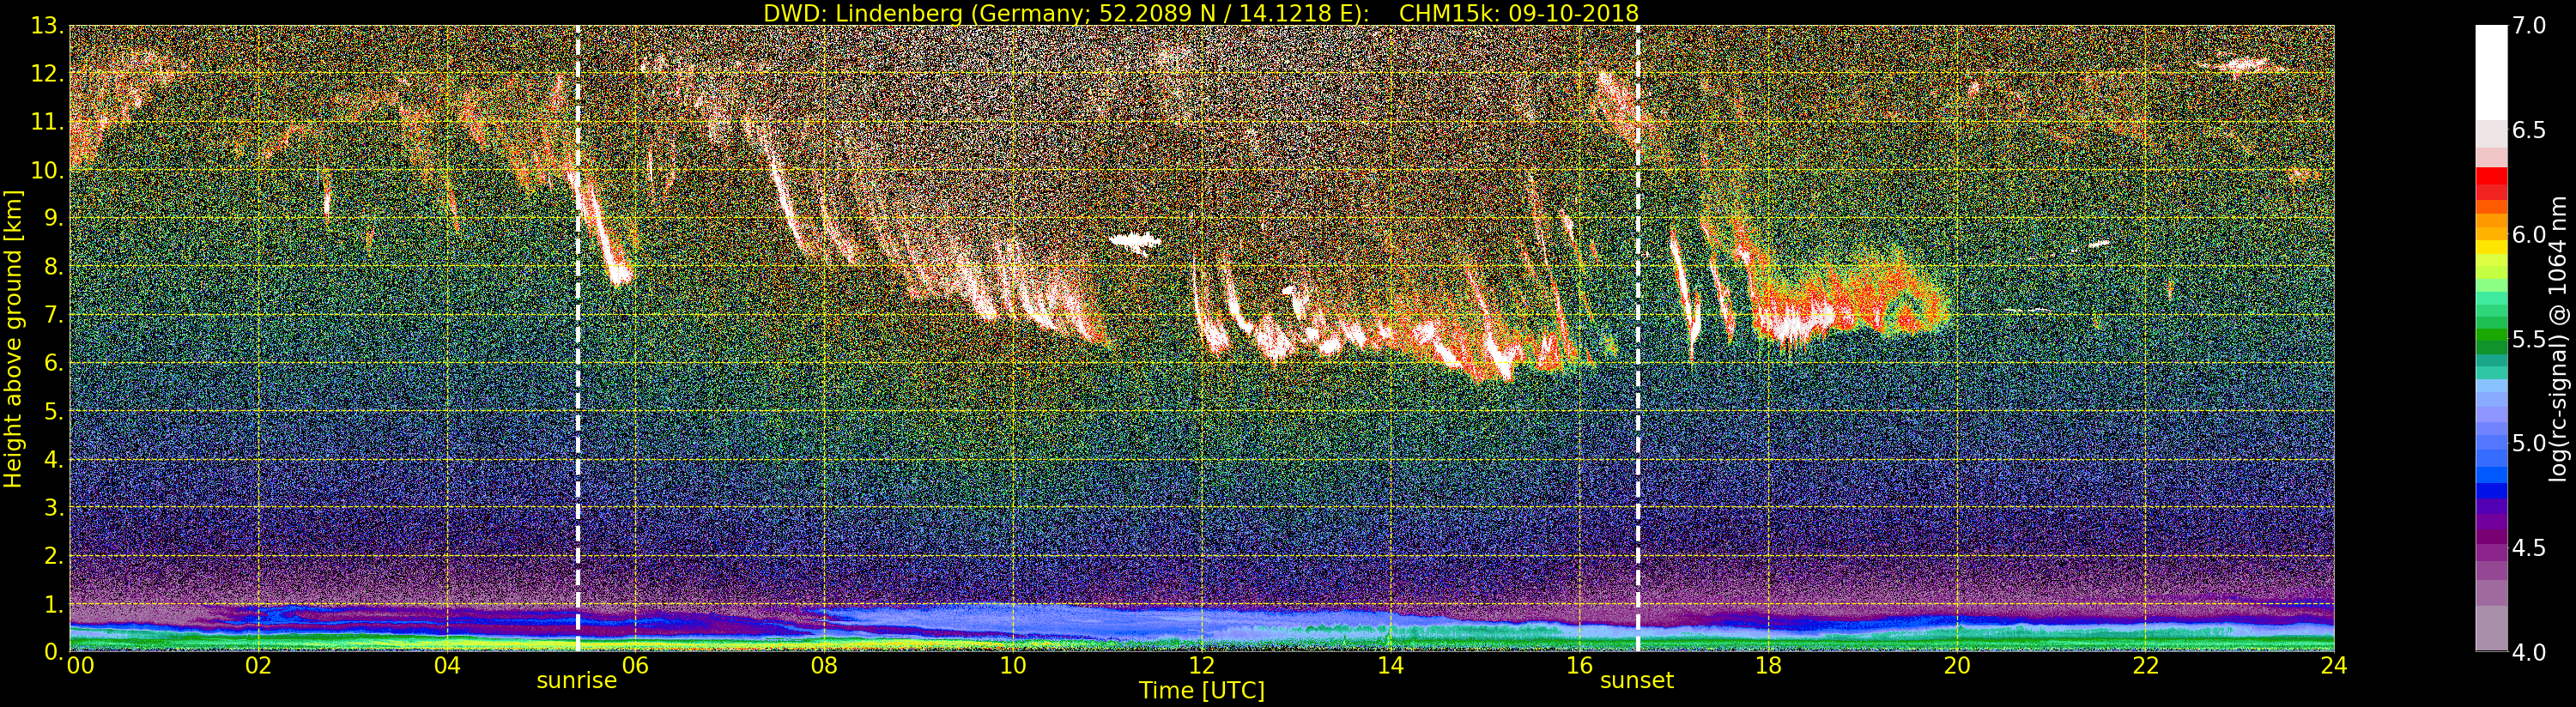Click the "08" time tick label

pyautogui.click(x=824, y=665)
